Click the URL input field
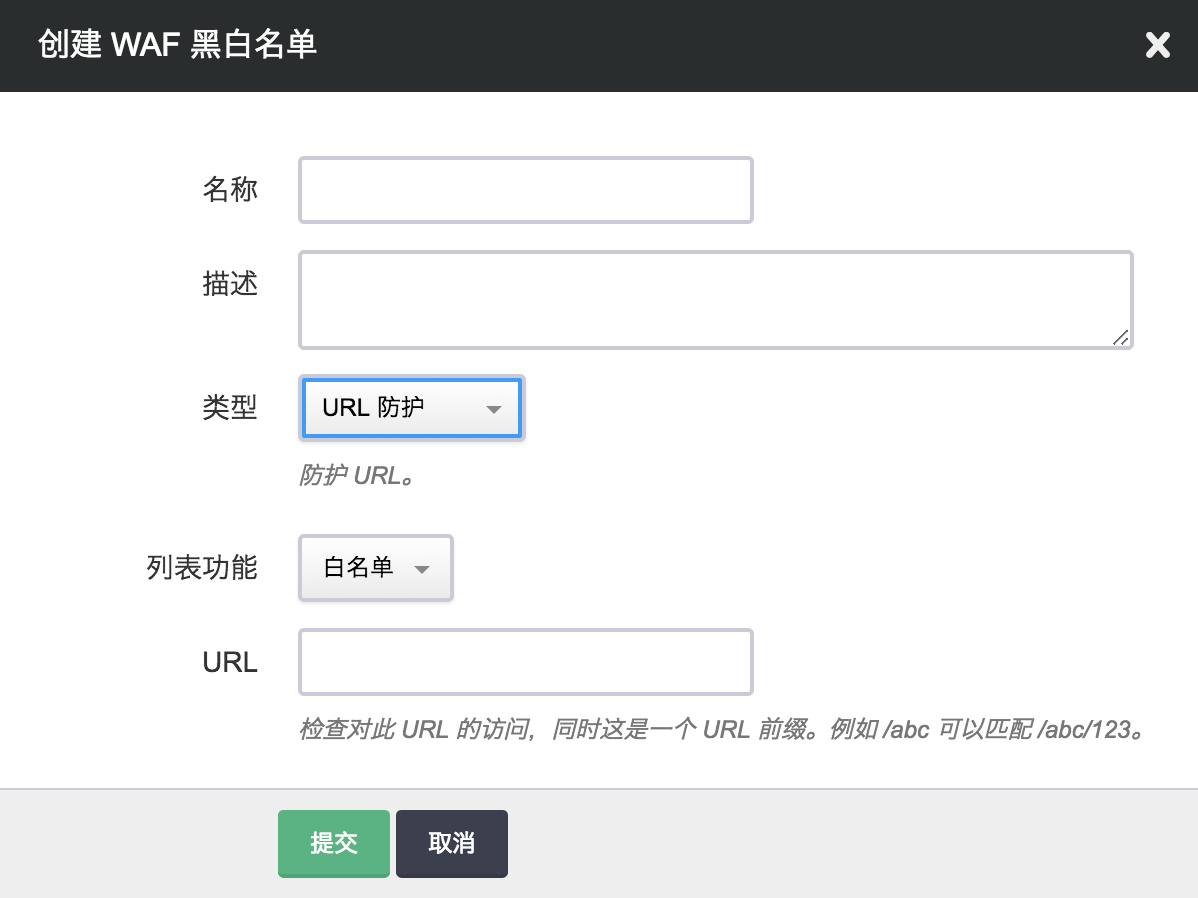The width and height of the screenshot is (1198, 898). [525, 662]
